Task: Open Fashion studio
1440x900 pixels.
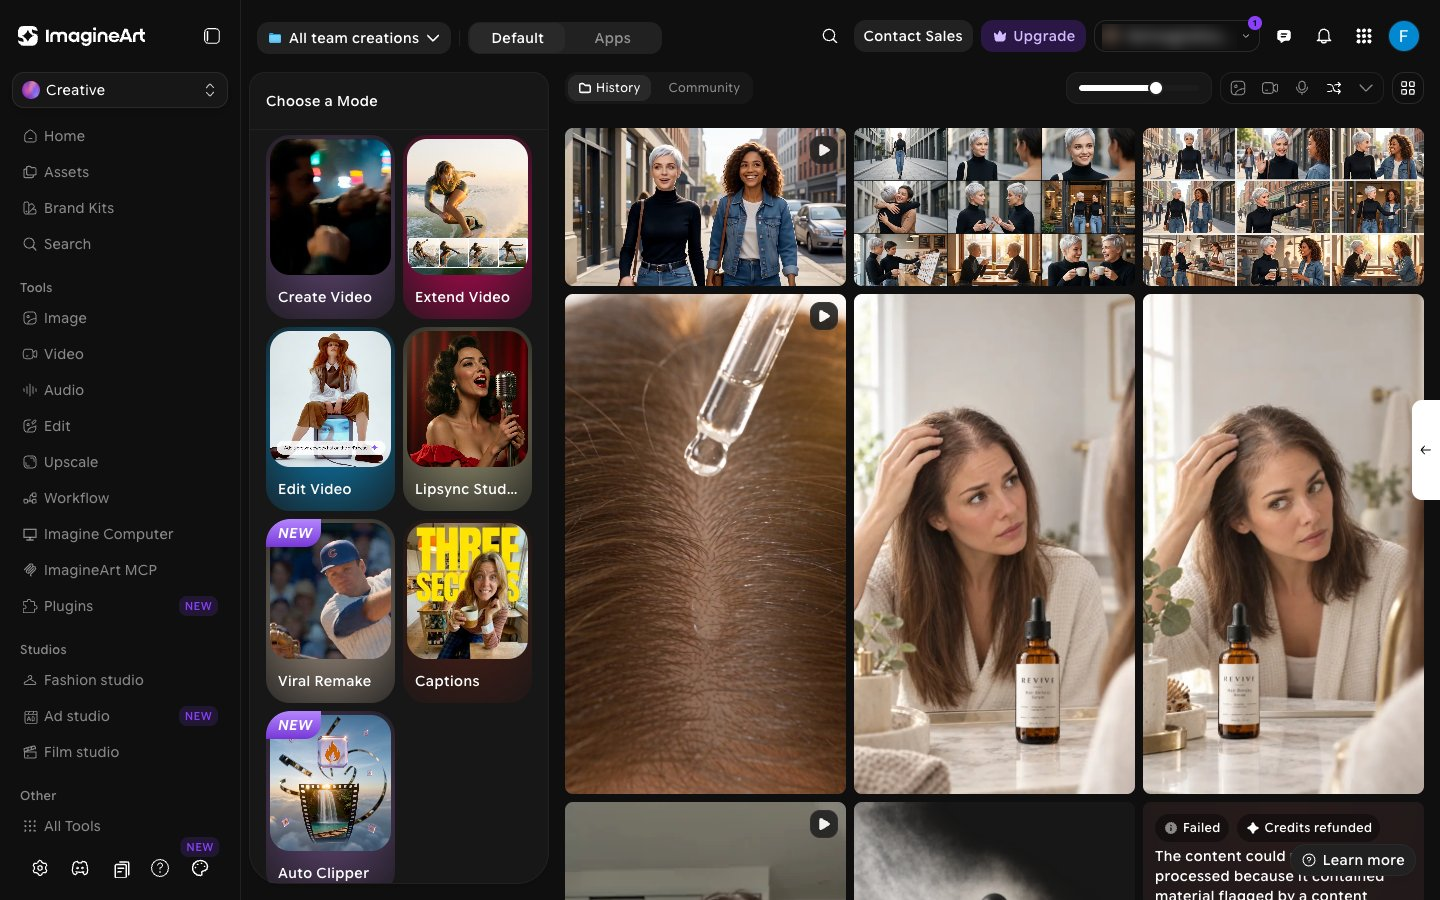Action: (x=120, y=680)
